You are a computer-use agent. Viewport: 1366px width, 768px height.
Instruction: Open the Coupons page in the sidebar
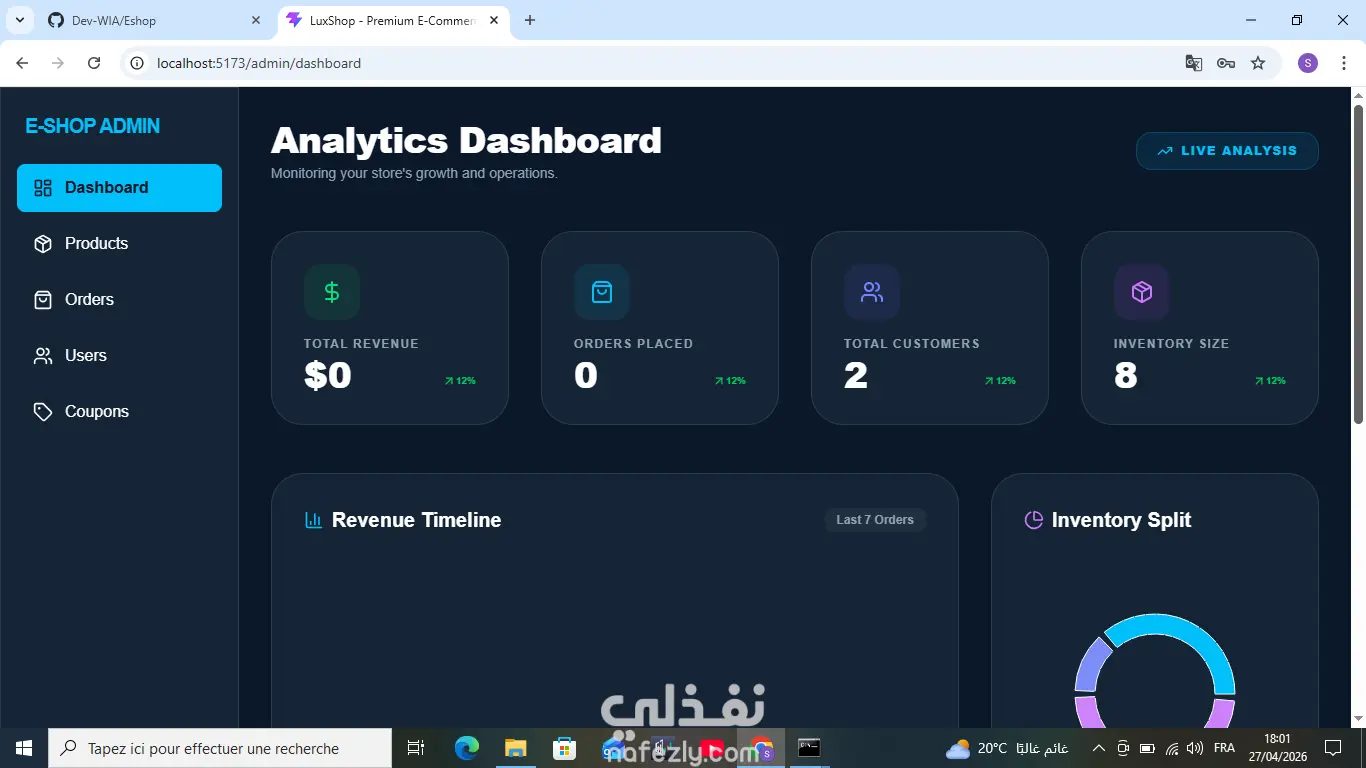pos(119,412)
